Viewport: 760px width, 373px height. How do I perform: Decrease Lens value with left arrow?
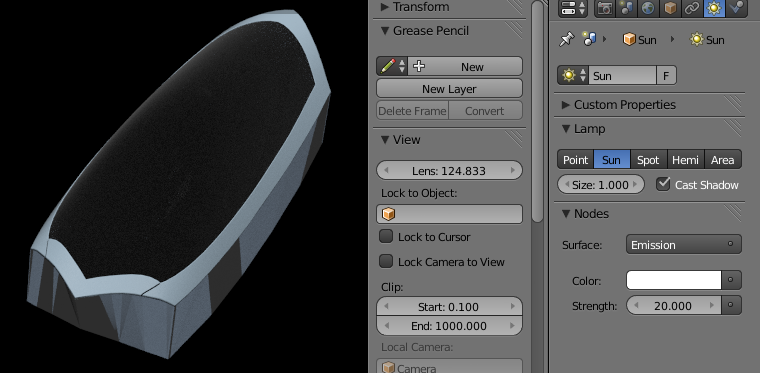386,171
